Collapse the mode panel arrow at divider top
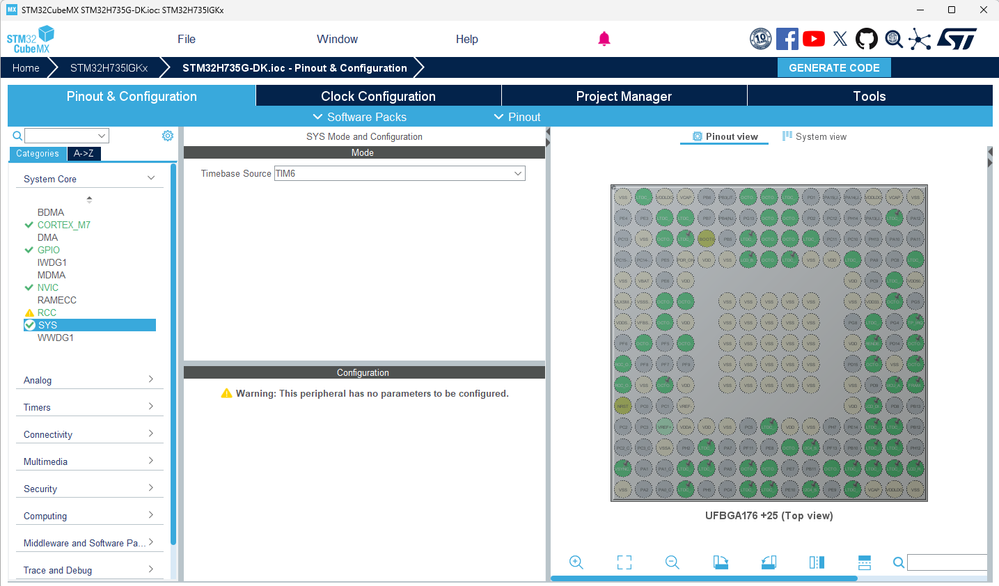 [548, 132]
